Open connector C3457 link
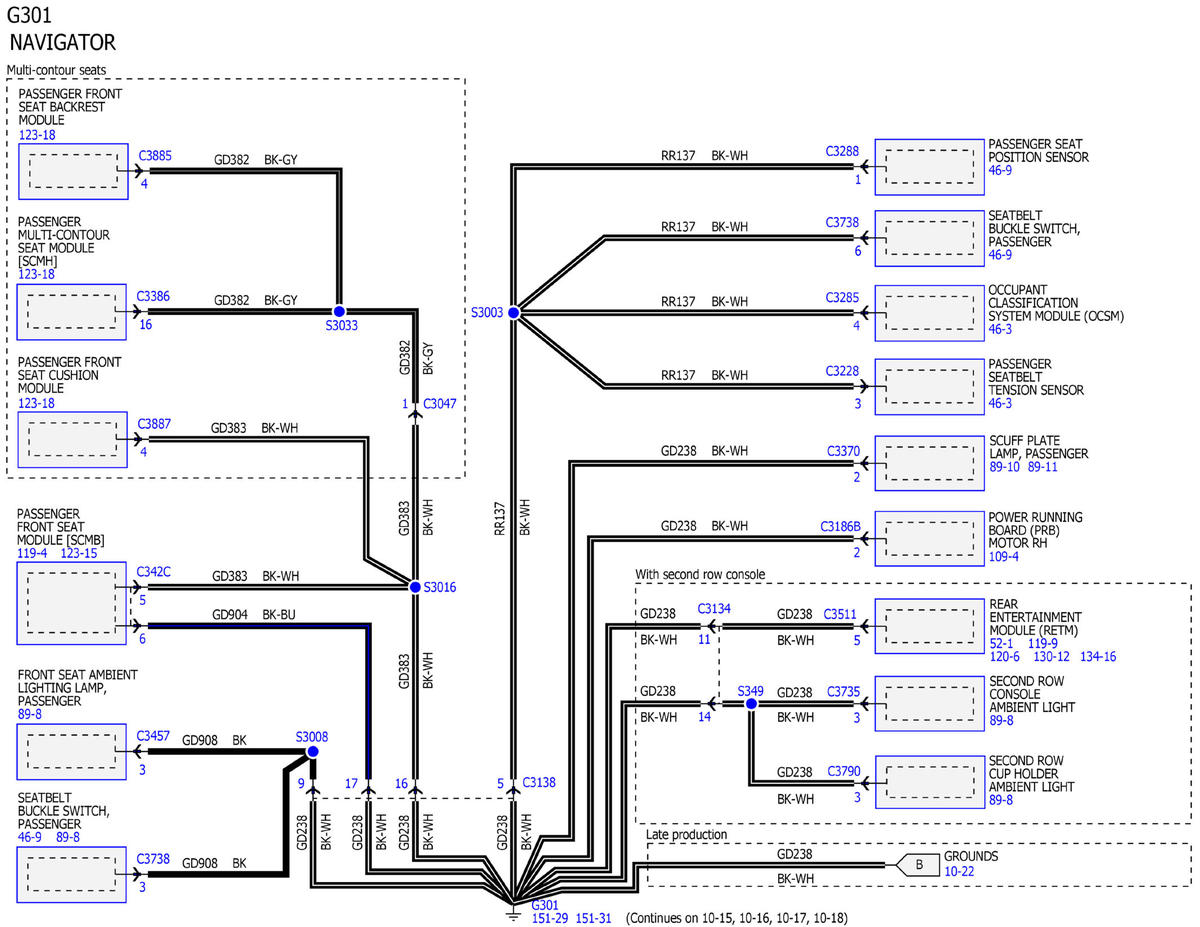 (154, 735)
